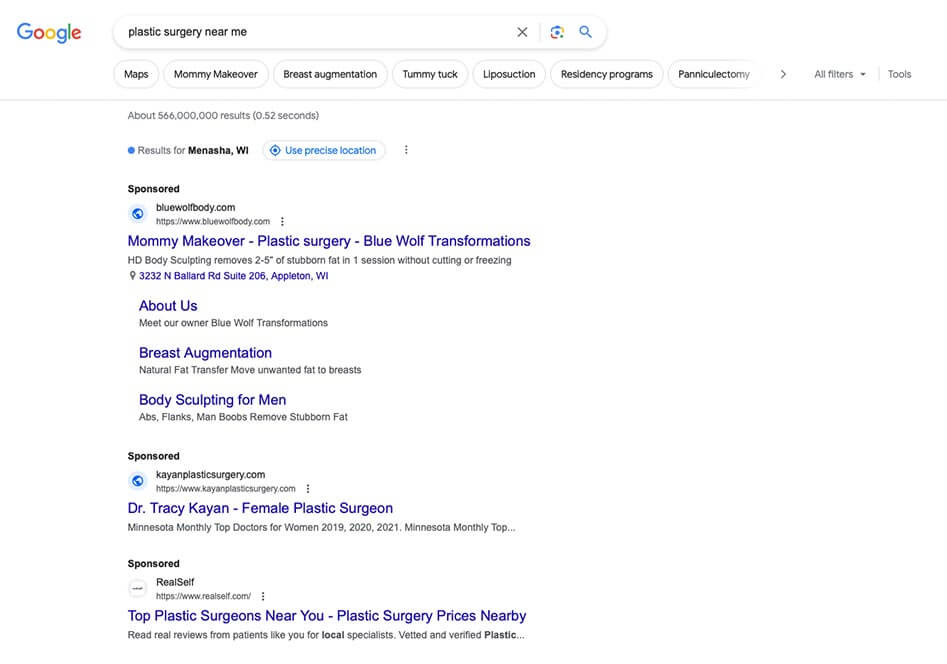Open Google Lens image search
This screenshot has height=664, width=947.
[x=557, y=32]
